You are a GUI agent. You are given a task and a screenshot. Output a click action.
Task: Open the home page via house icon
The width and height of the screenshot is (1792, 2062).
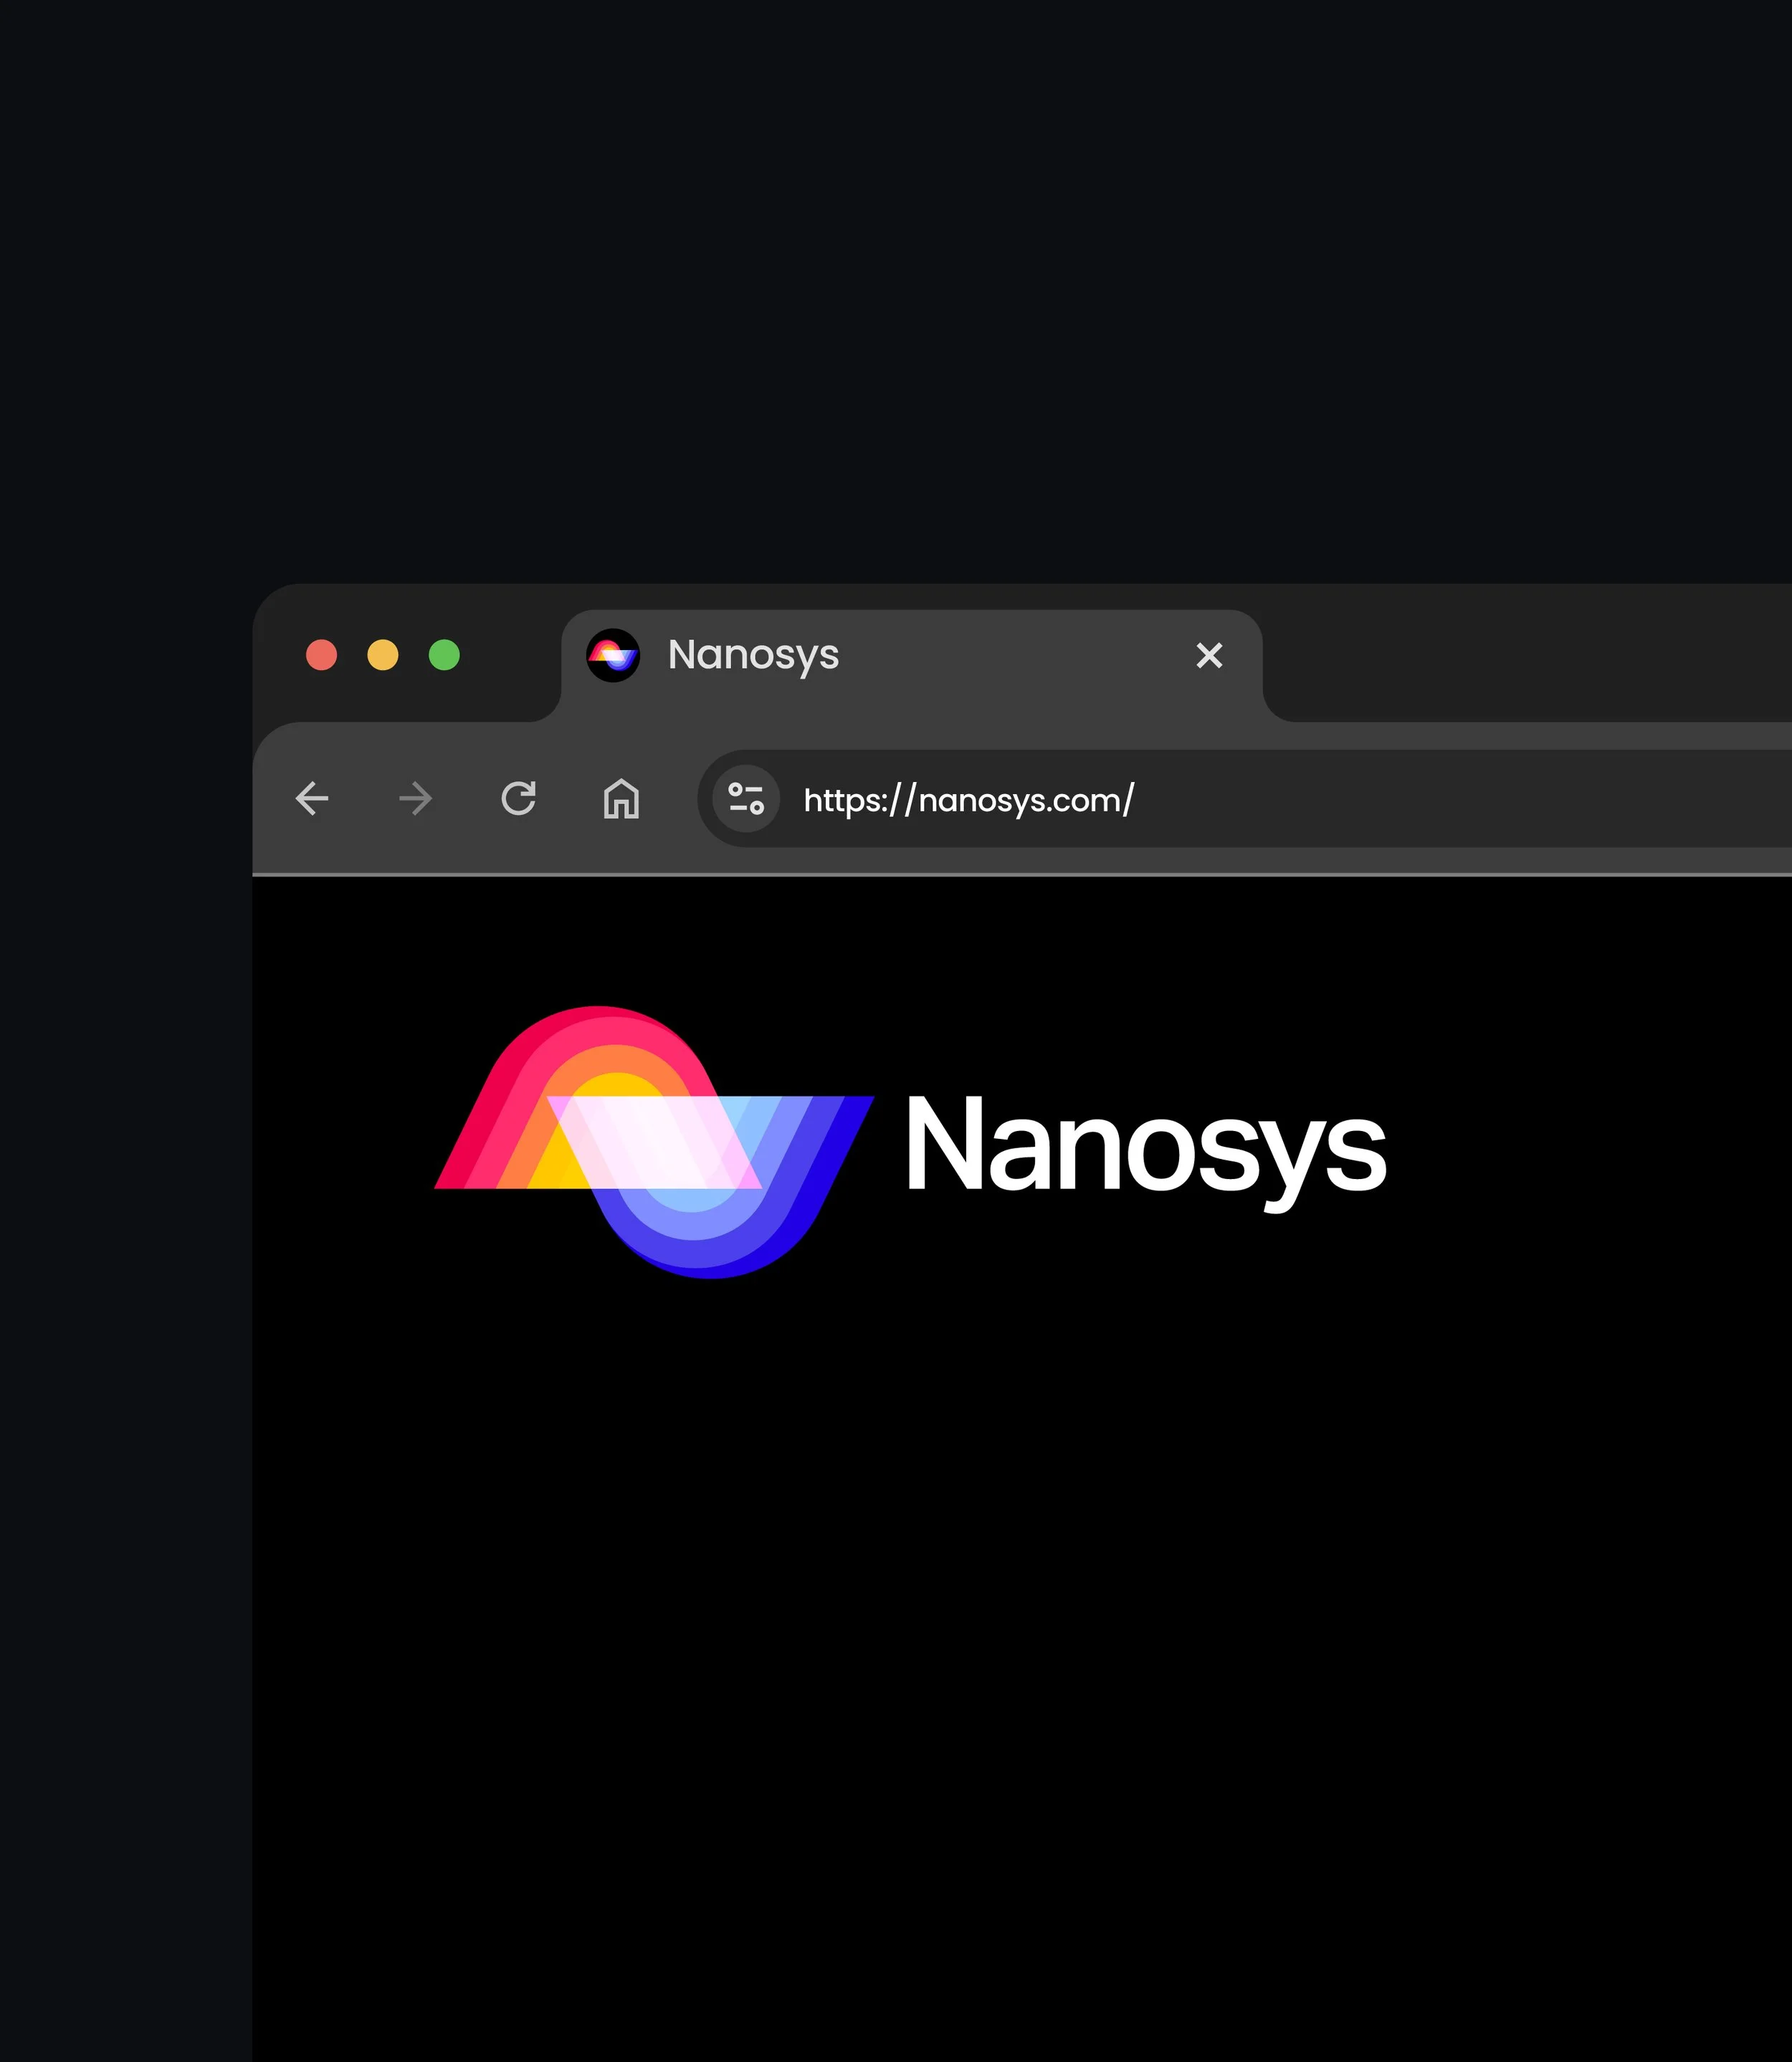pyautogui.click(x=621, y=798)
